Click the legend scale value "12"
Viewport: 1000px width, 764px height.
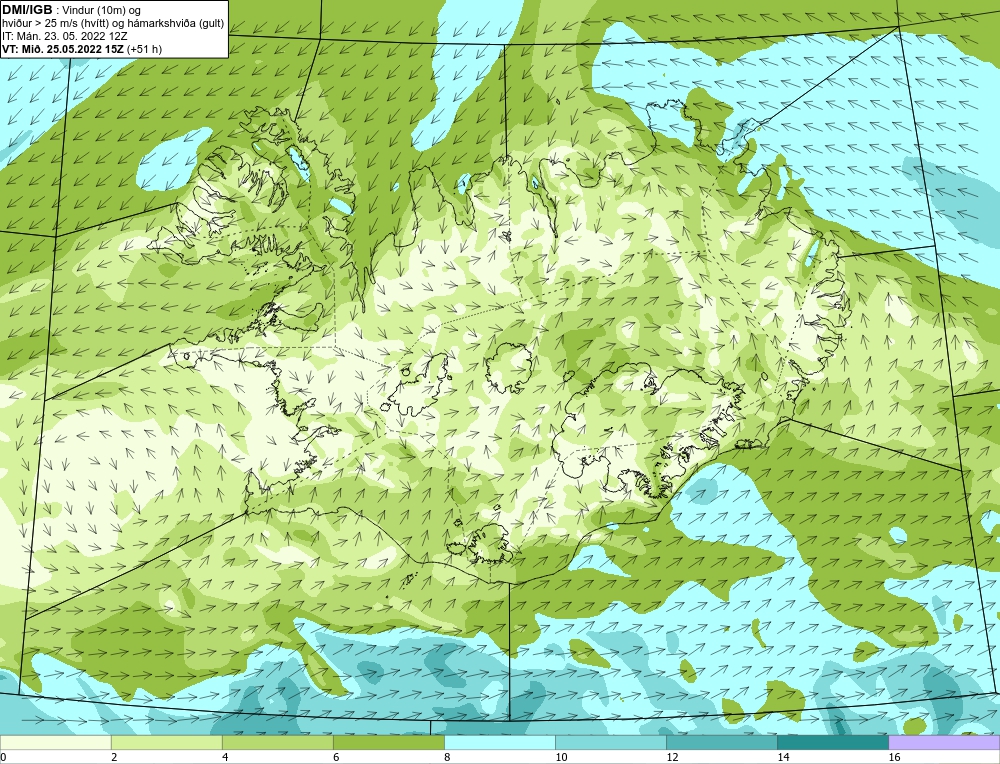[672, 757]
